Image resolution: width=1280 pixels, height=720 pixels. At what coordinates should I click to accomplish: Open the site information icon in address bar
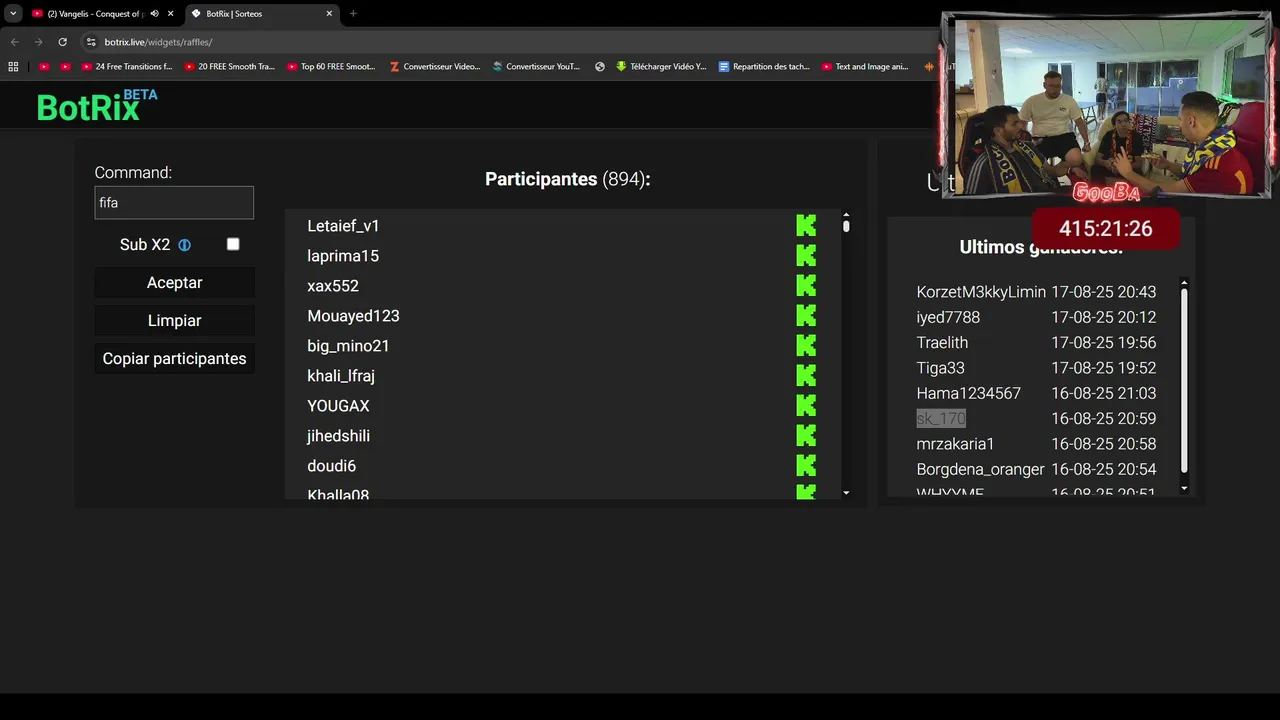(x=91, y=42)
